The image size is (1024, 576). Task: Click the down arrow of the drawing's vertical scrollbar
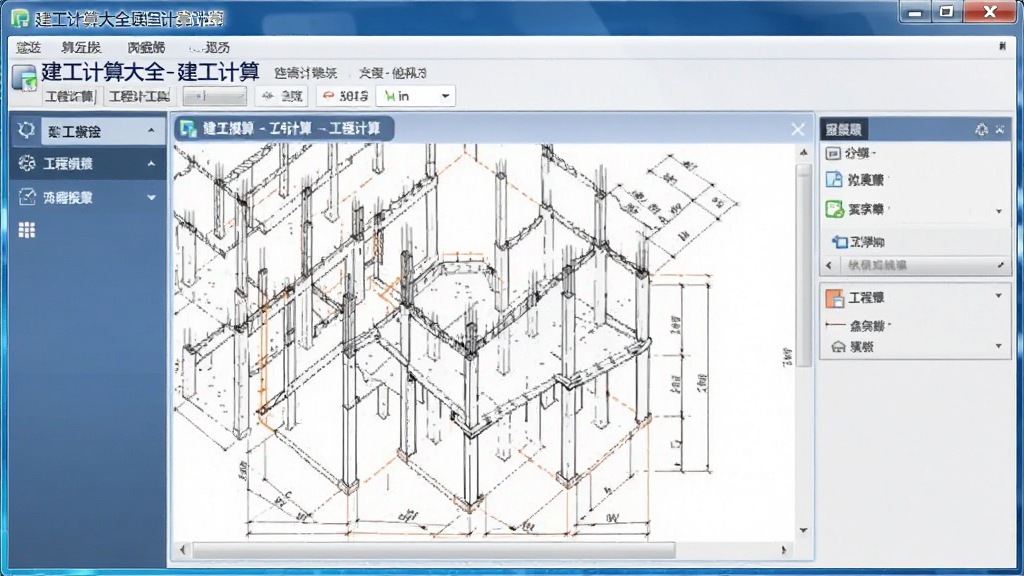[x=804, y=530]
